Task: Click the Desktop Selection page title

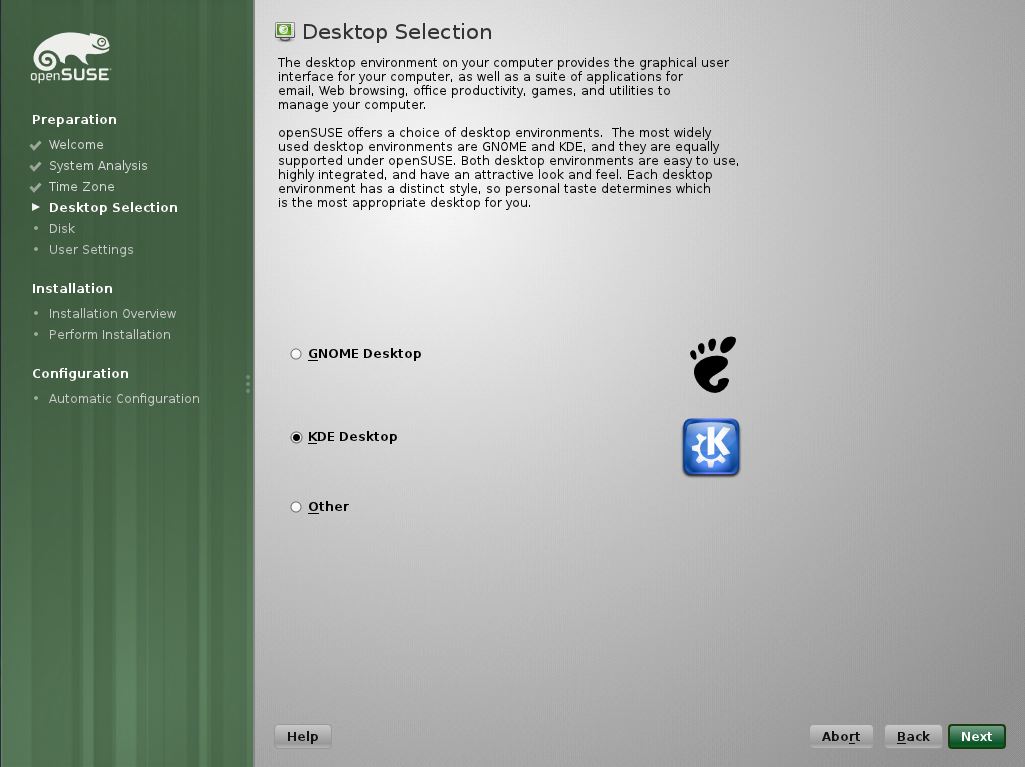Action: [397, 32]
